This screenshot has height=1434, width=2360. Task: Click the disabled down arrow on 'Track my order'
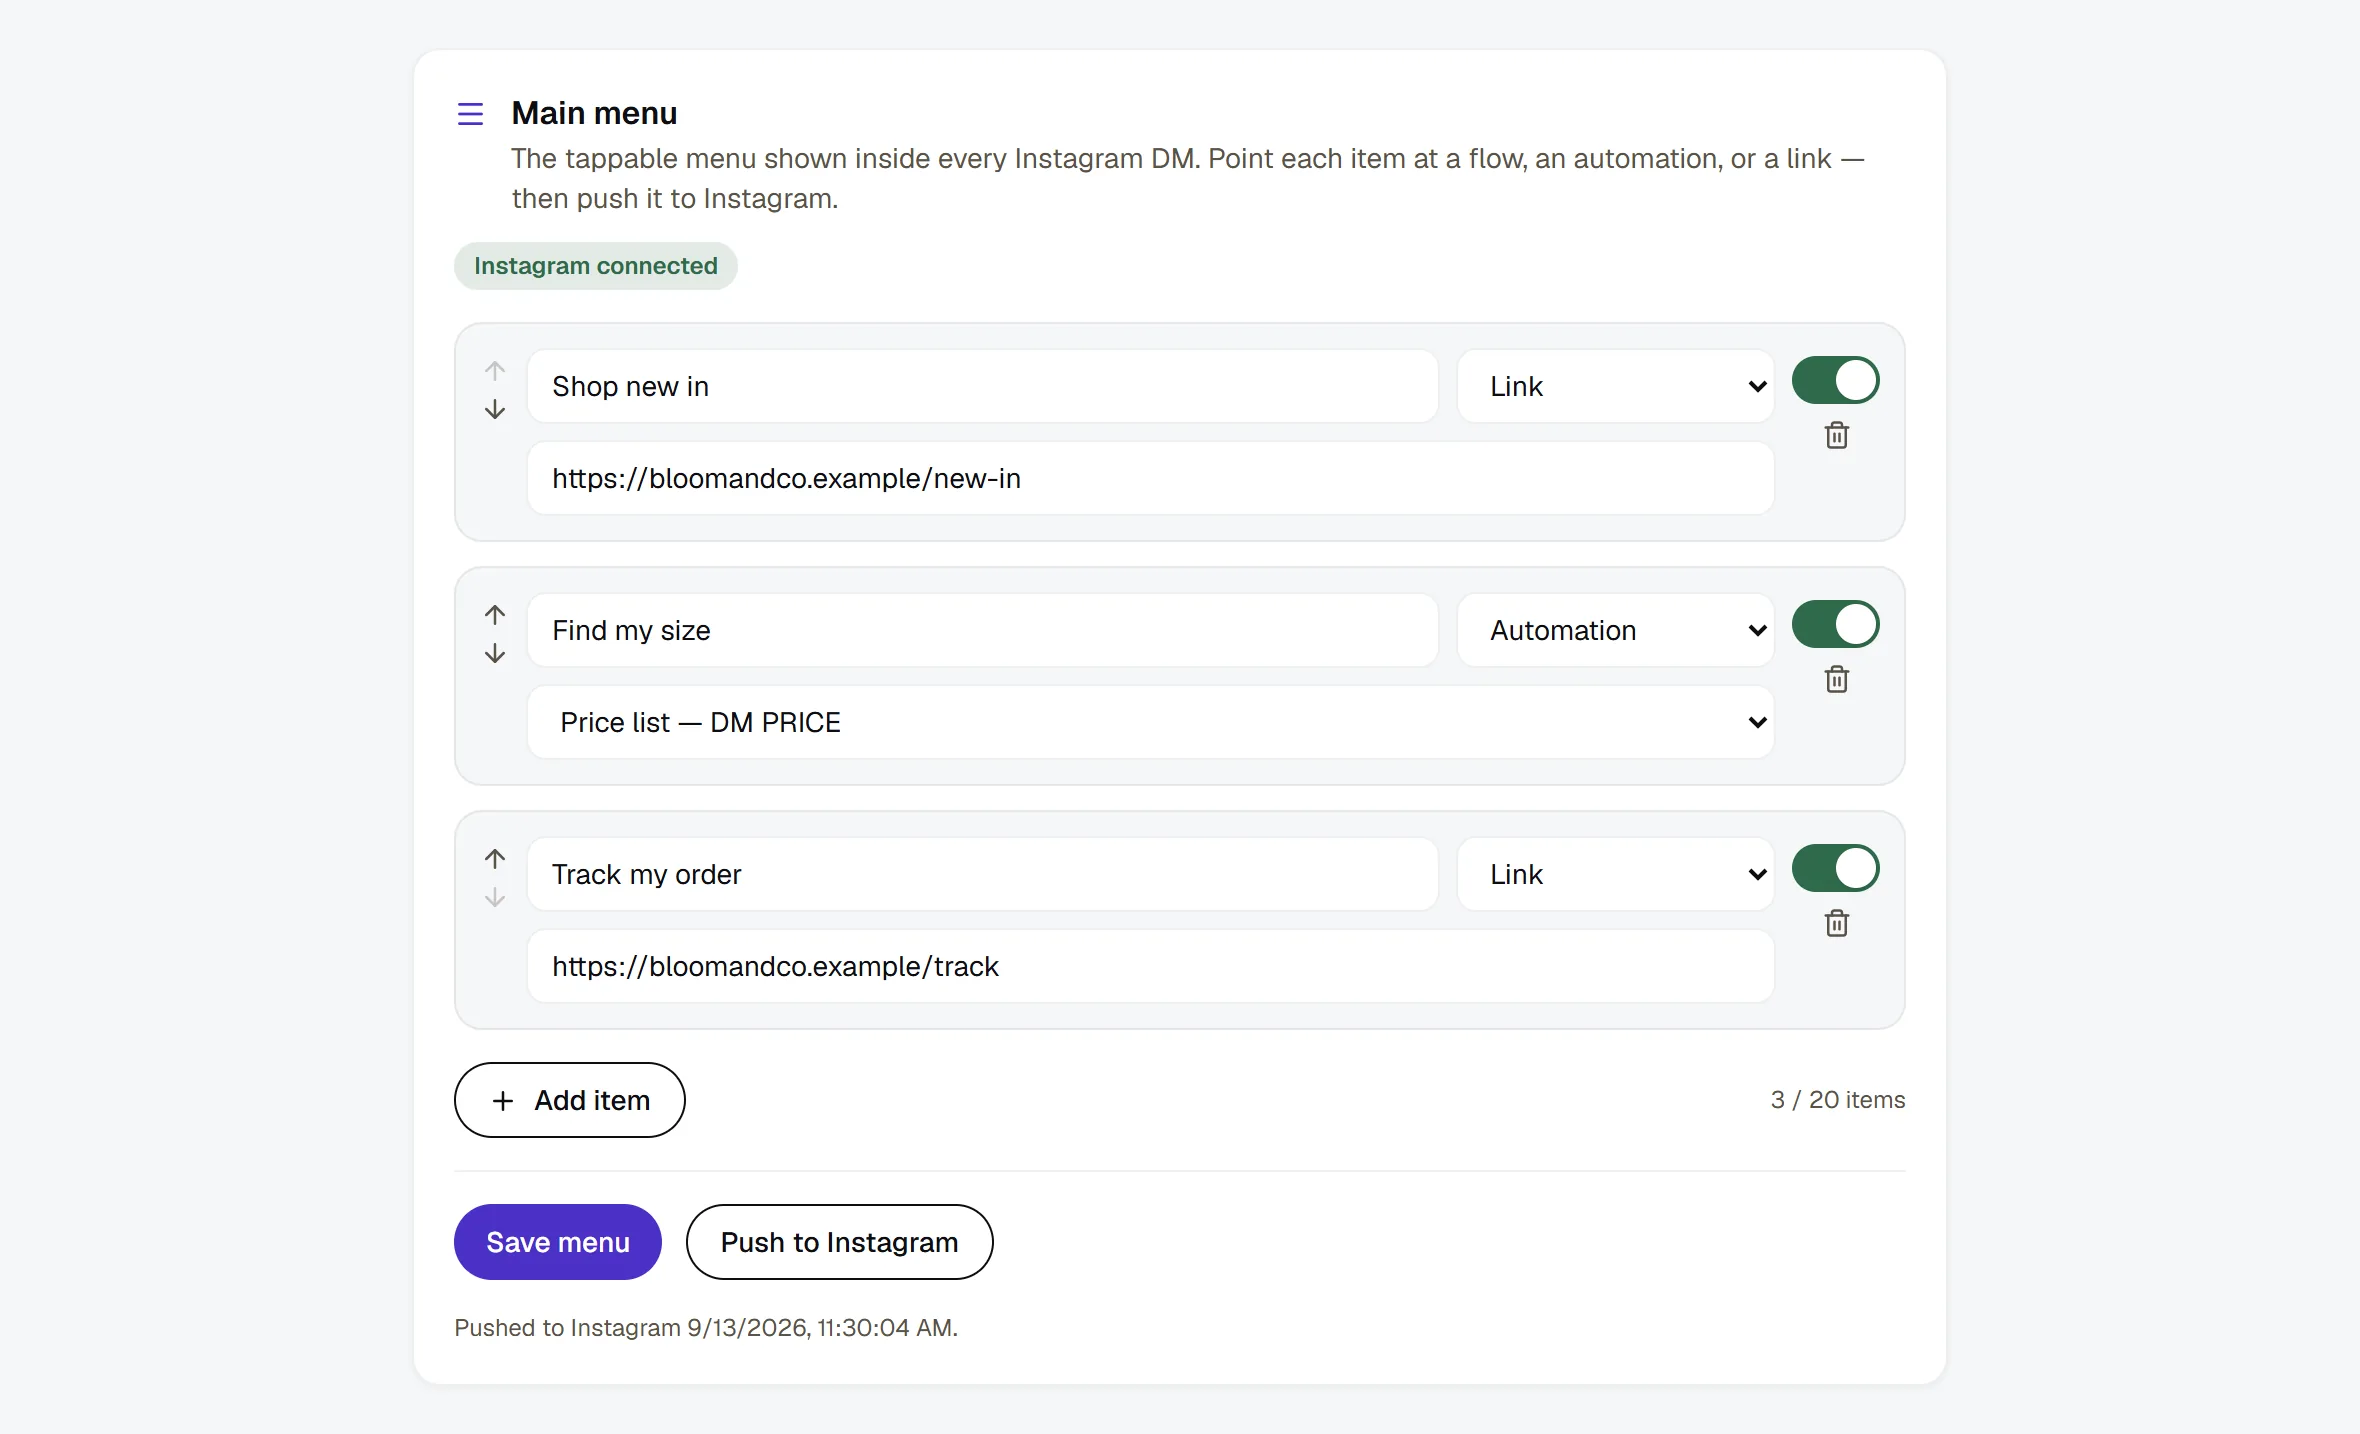click(495, 898)
